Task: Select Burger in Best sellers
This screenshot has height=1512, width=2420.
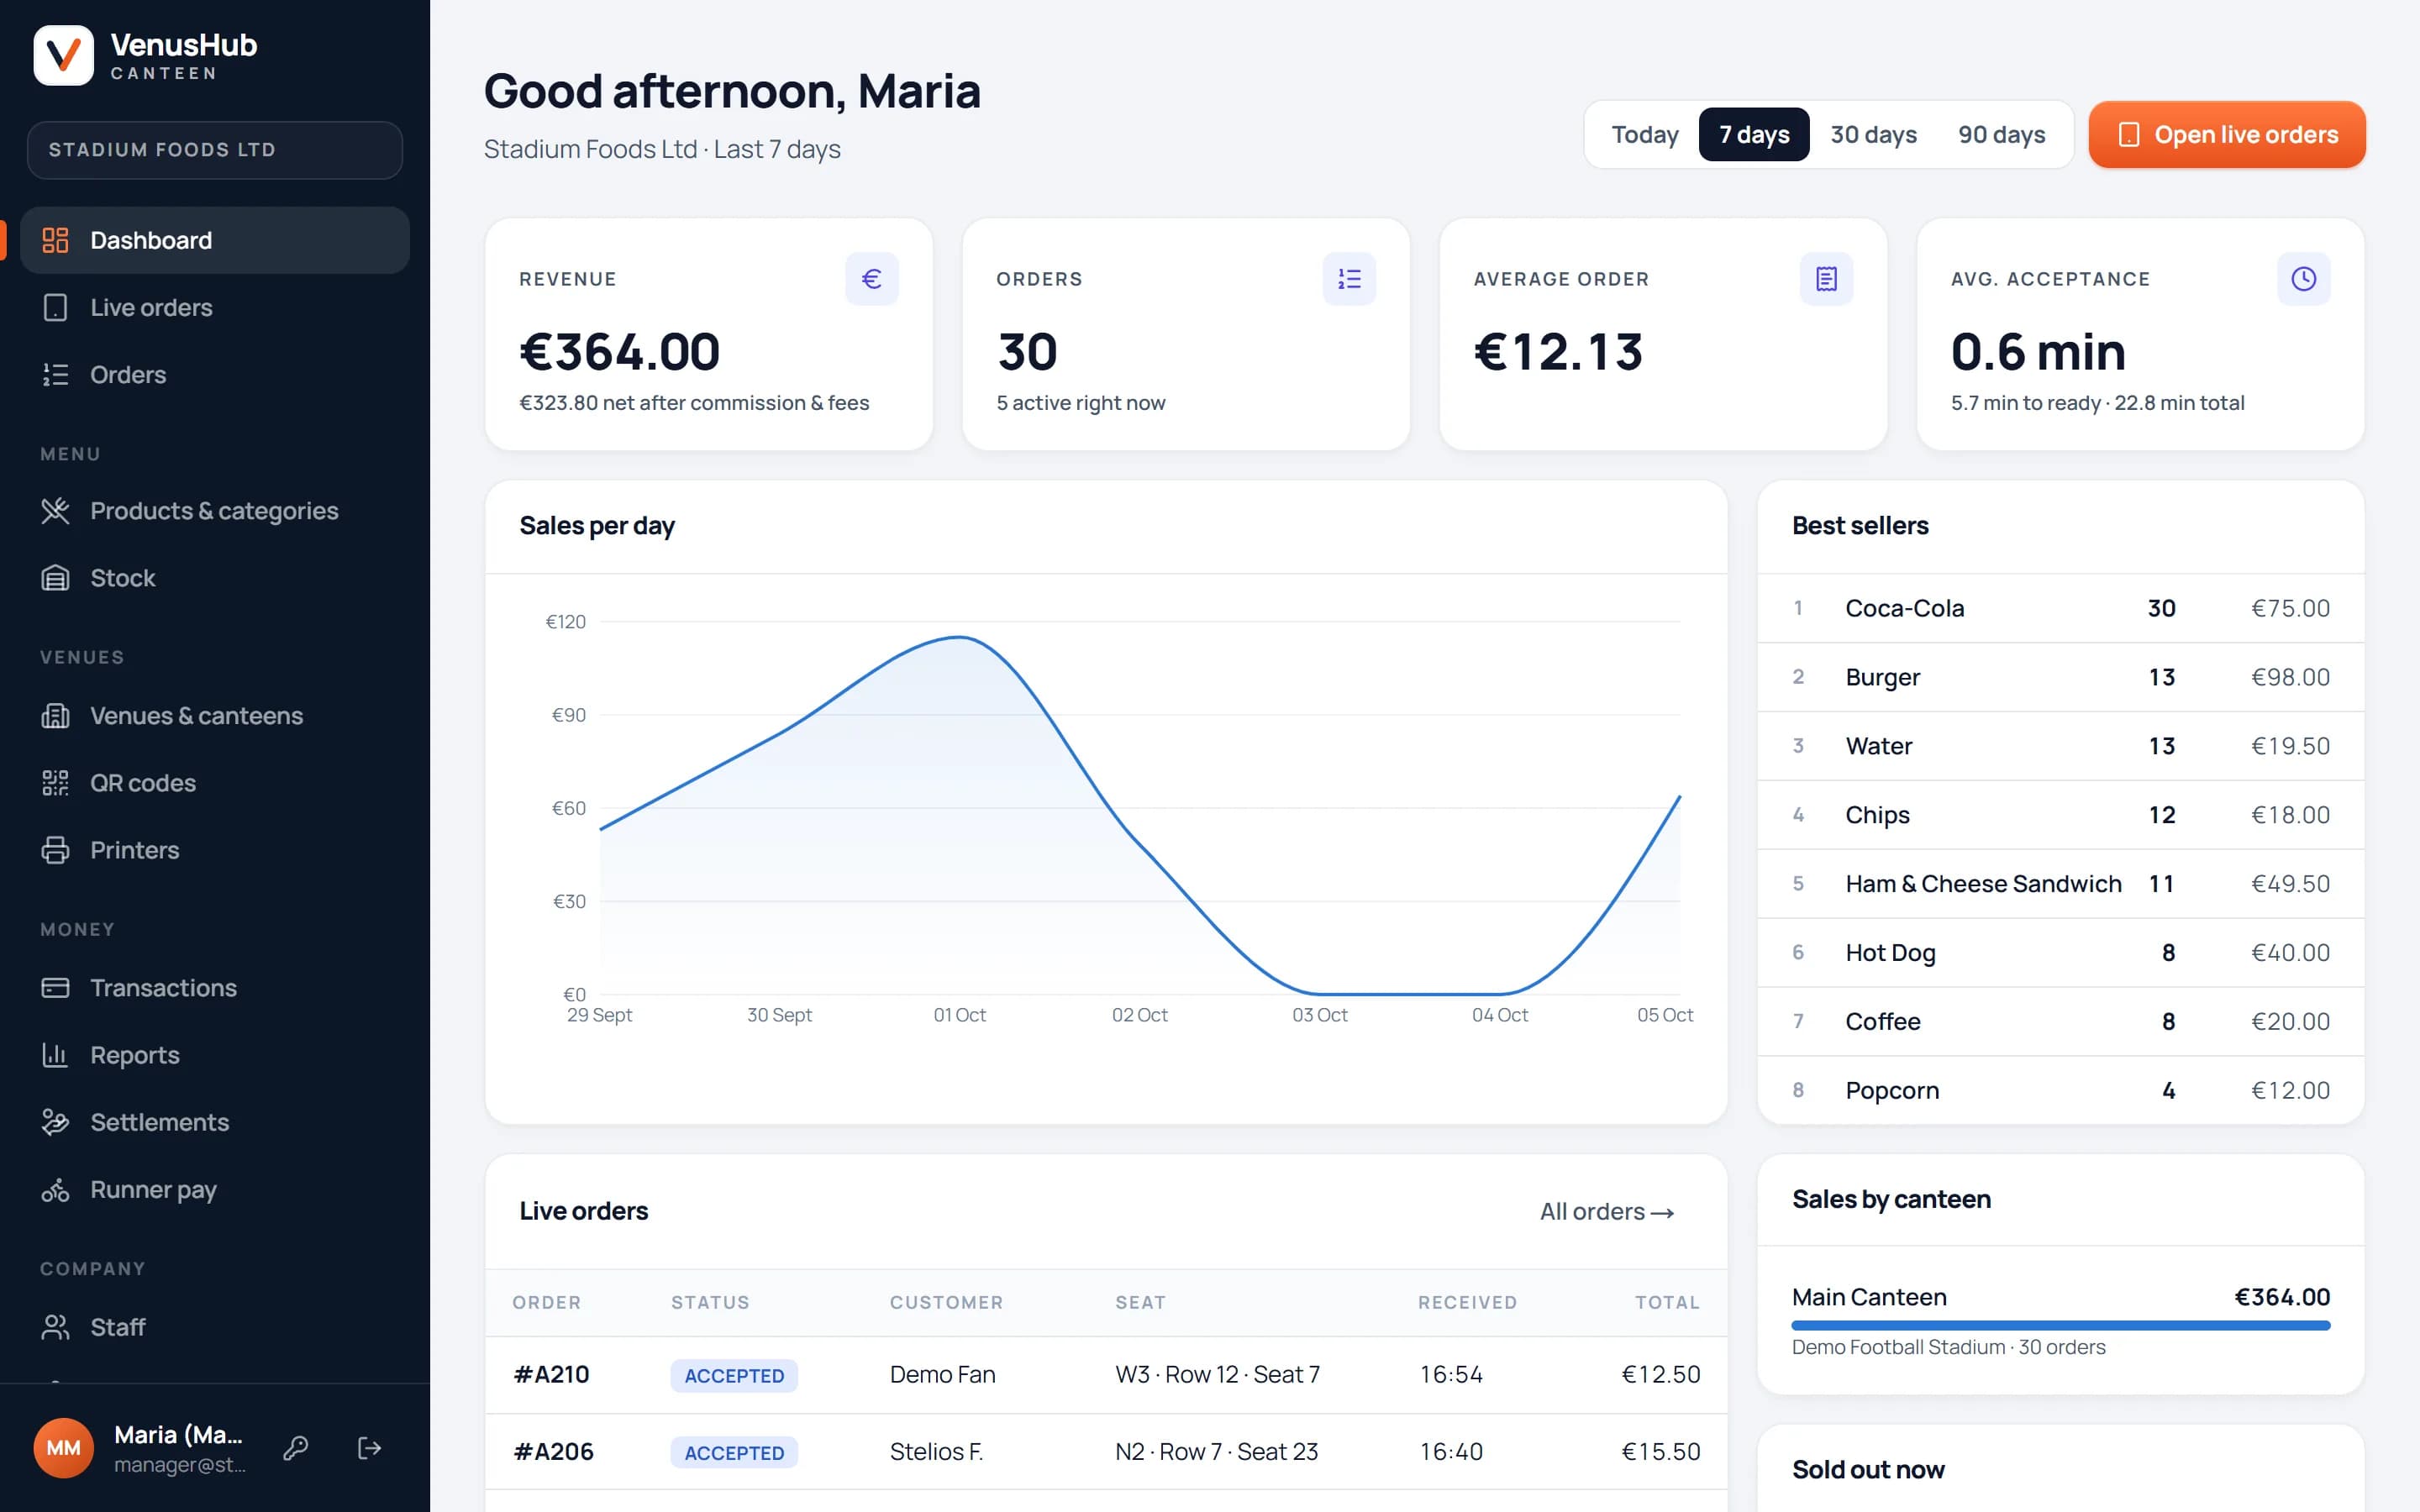Action: tap(2060, 677)
